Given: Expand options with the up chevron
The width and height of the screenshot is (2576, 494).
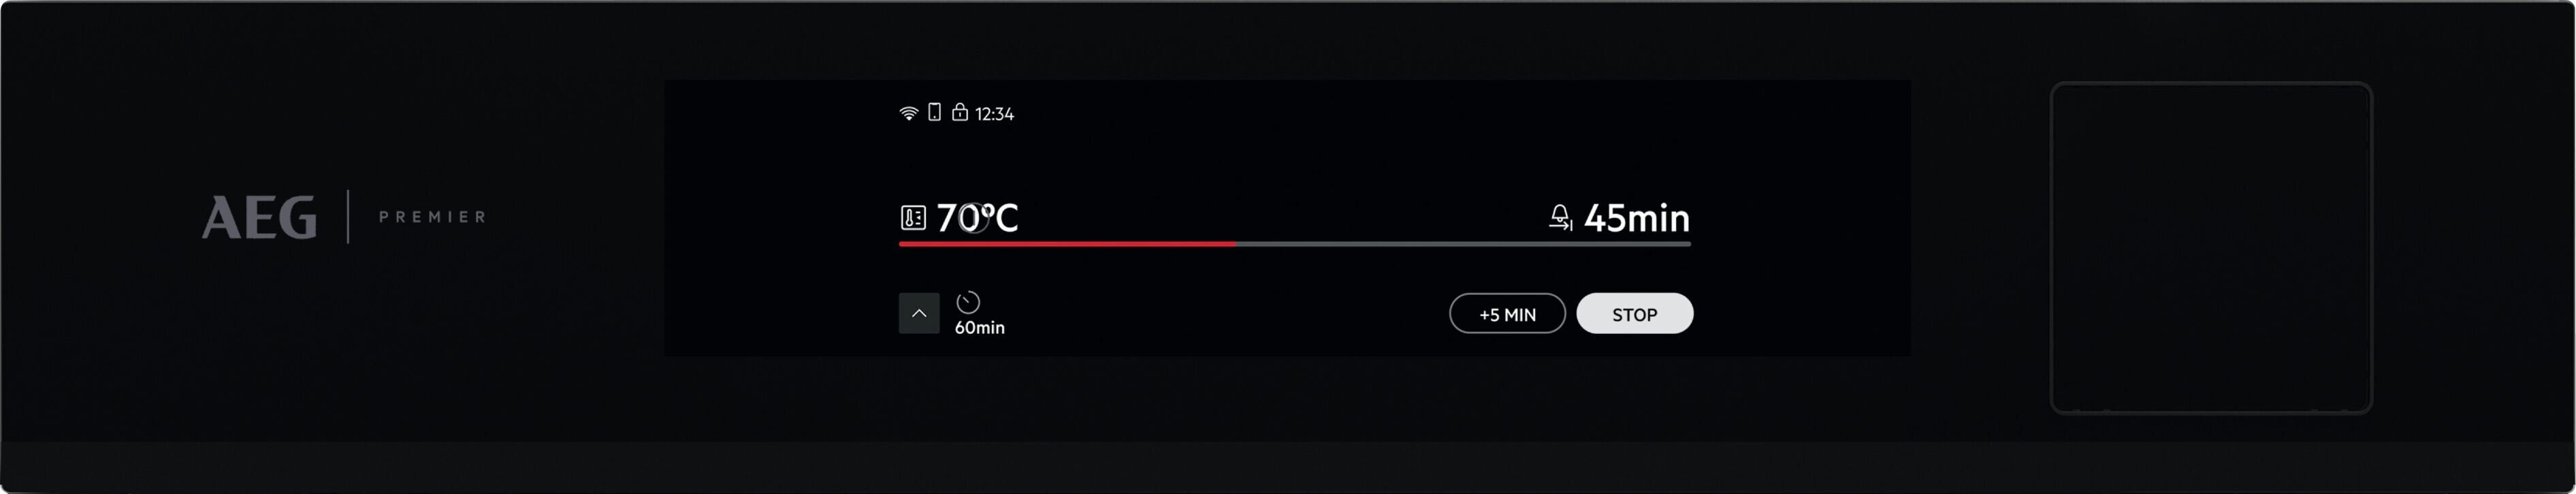Looking at the screenshot, I should [x=919, y=313].
